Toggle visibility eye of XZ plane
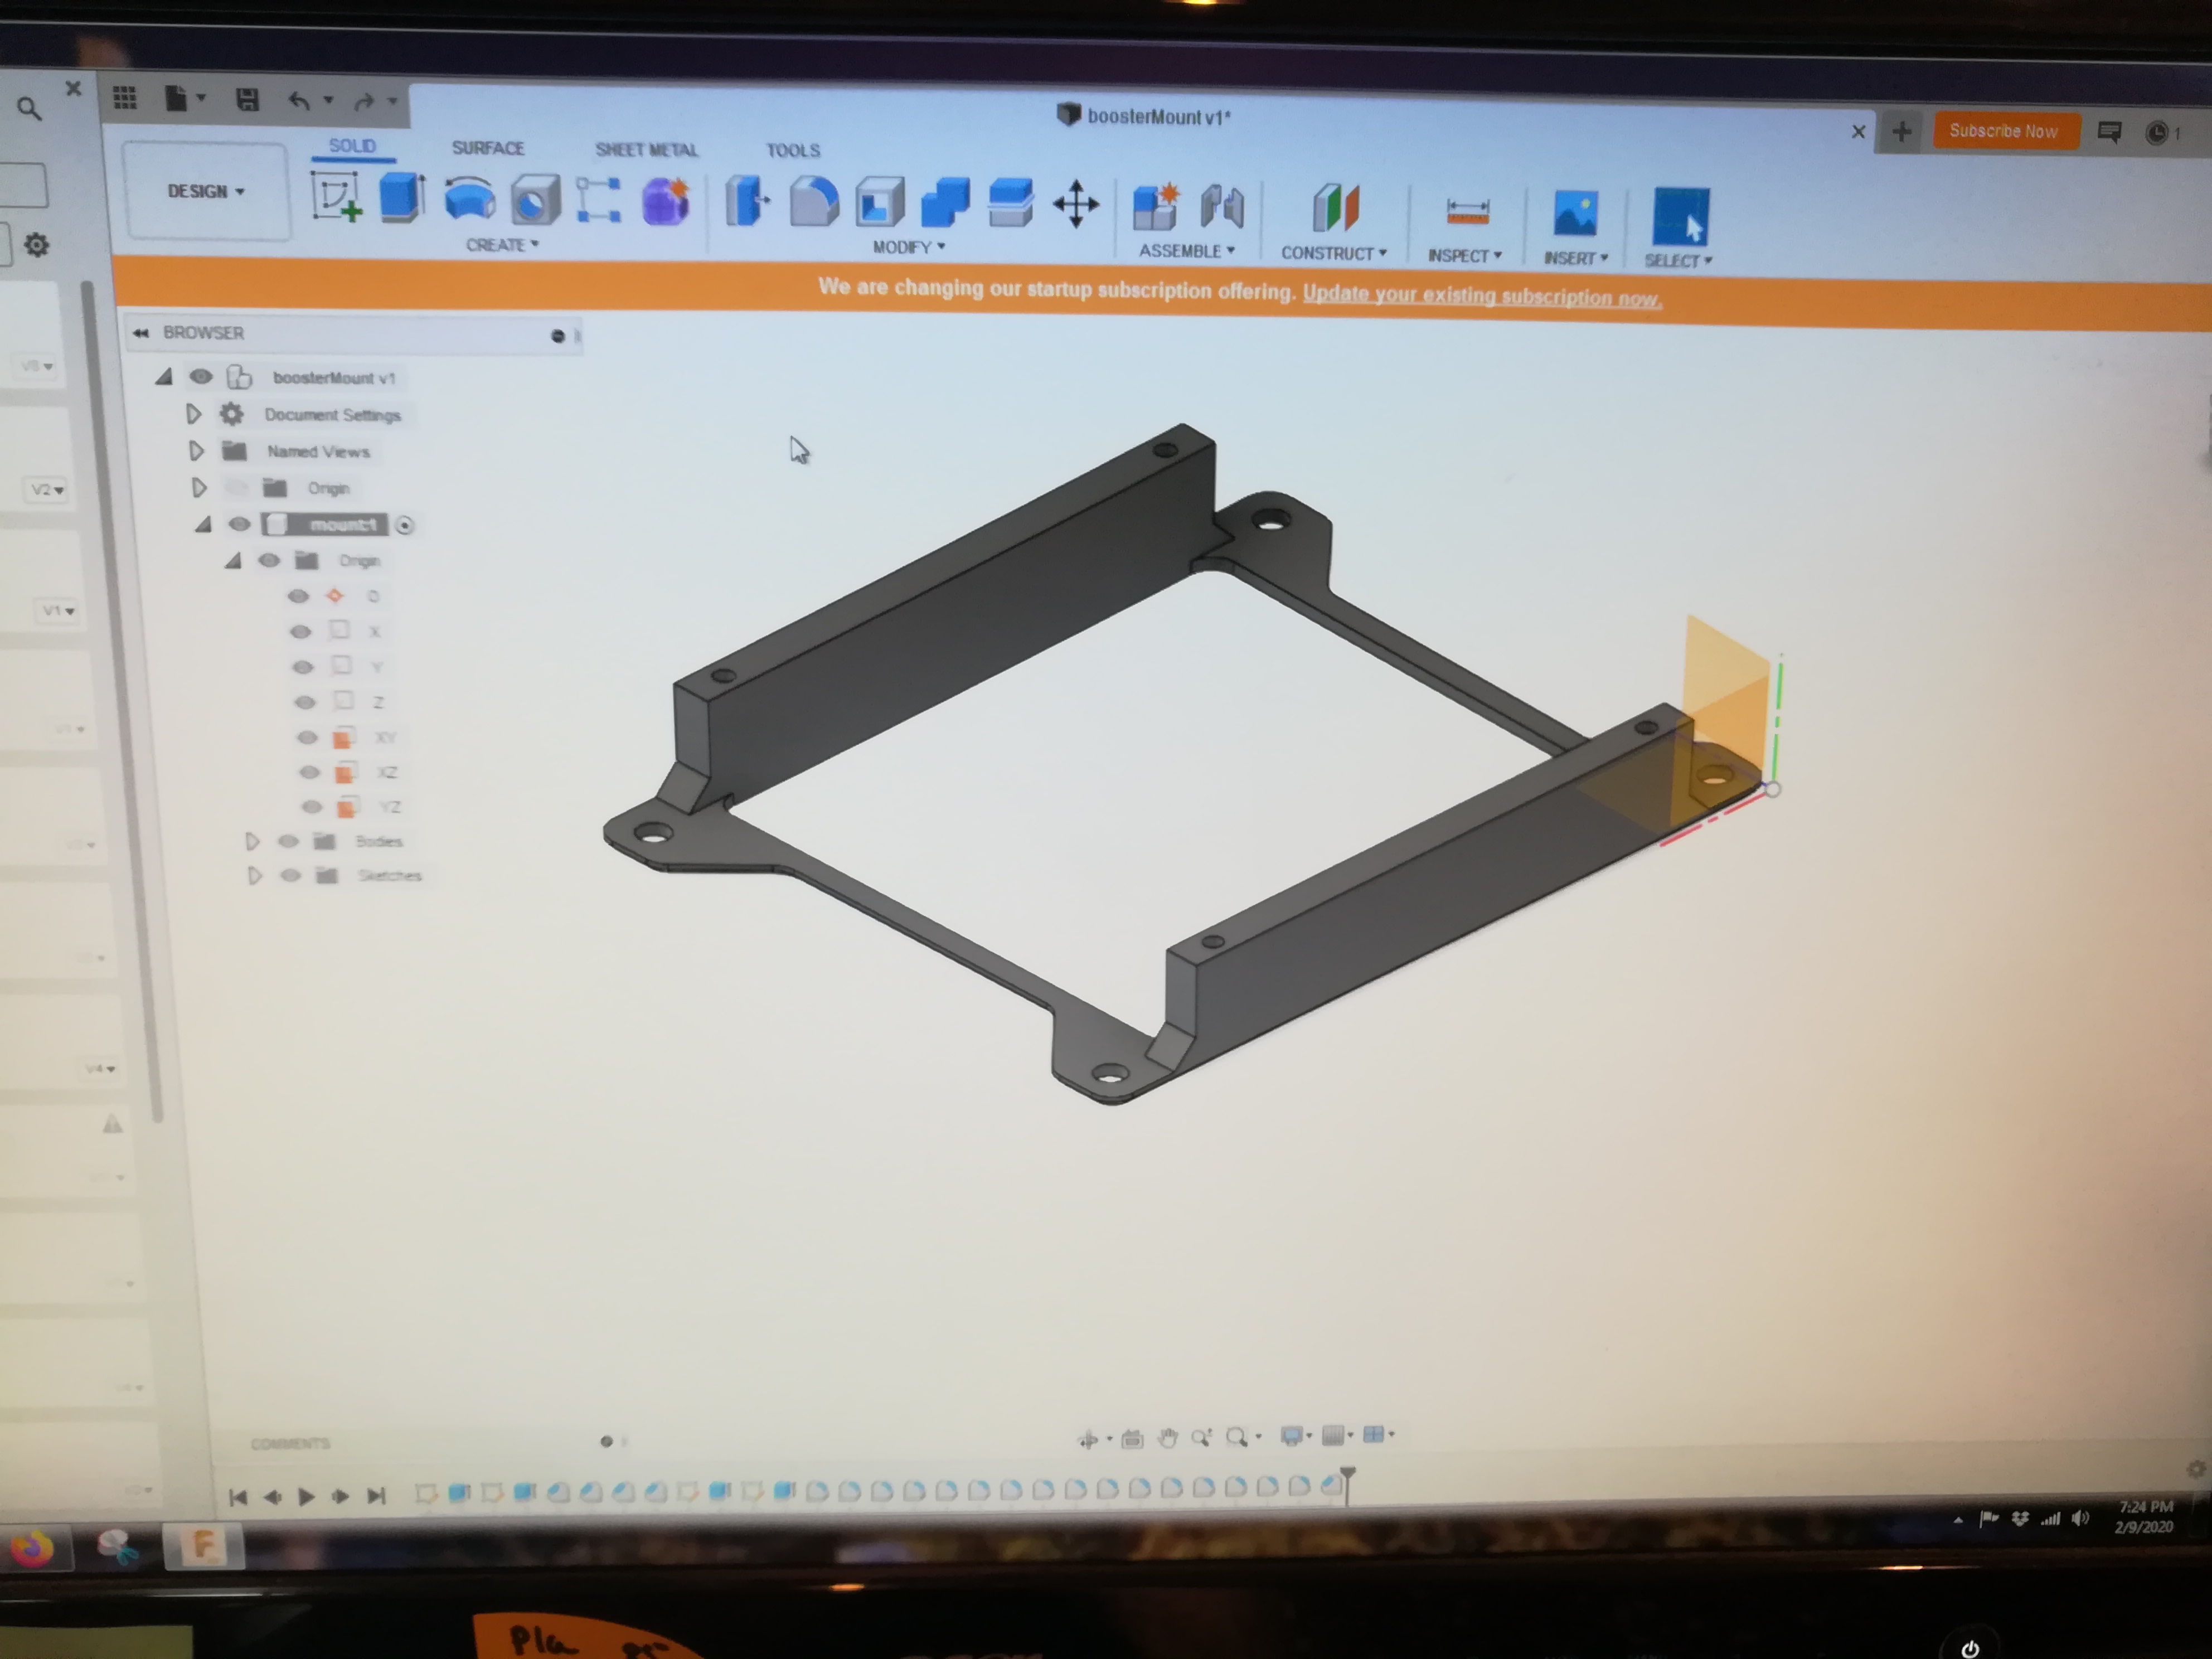This screenshot has width=2212, height=1659. pos(309,772)
